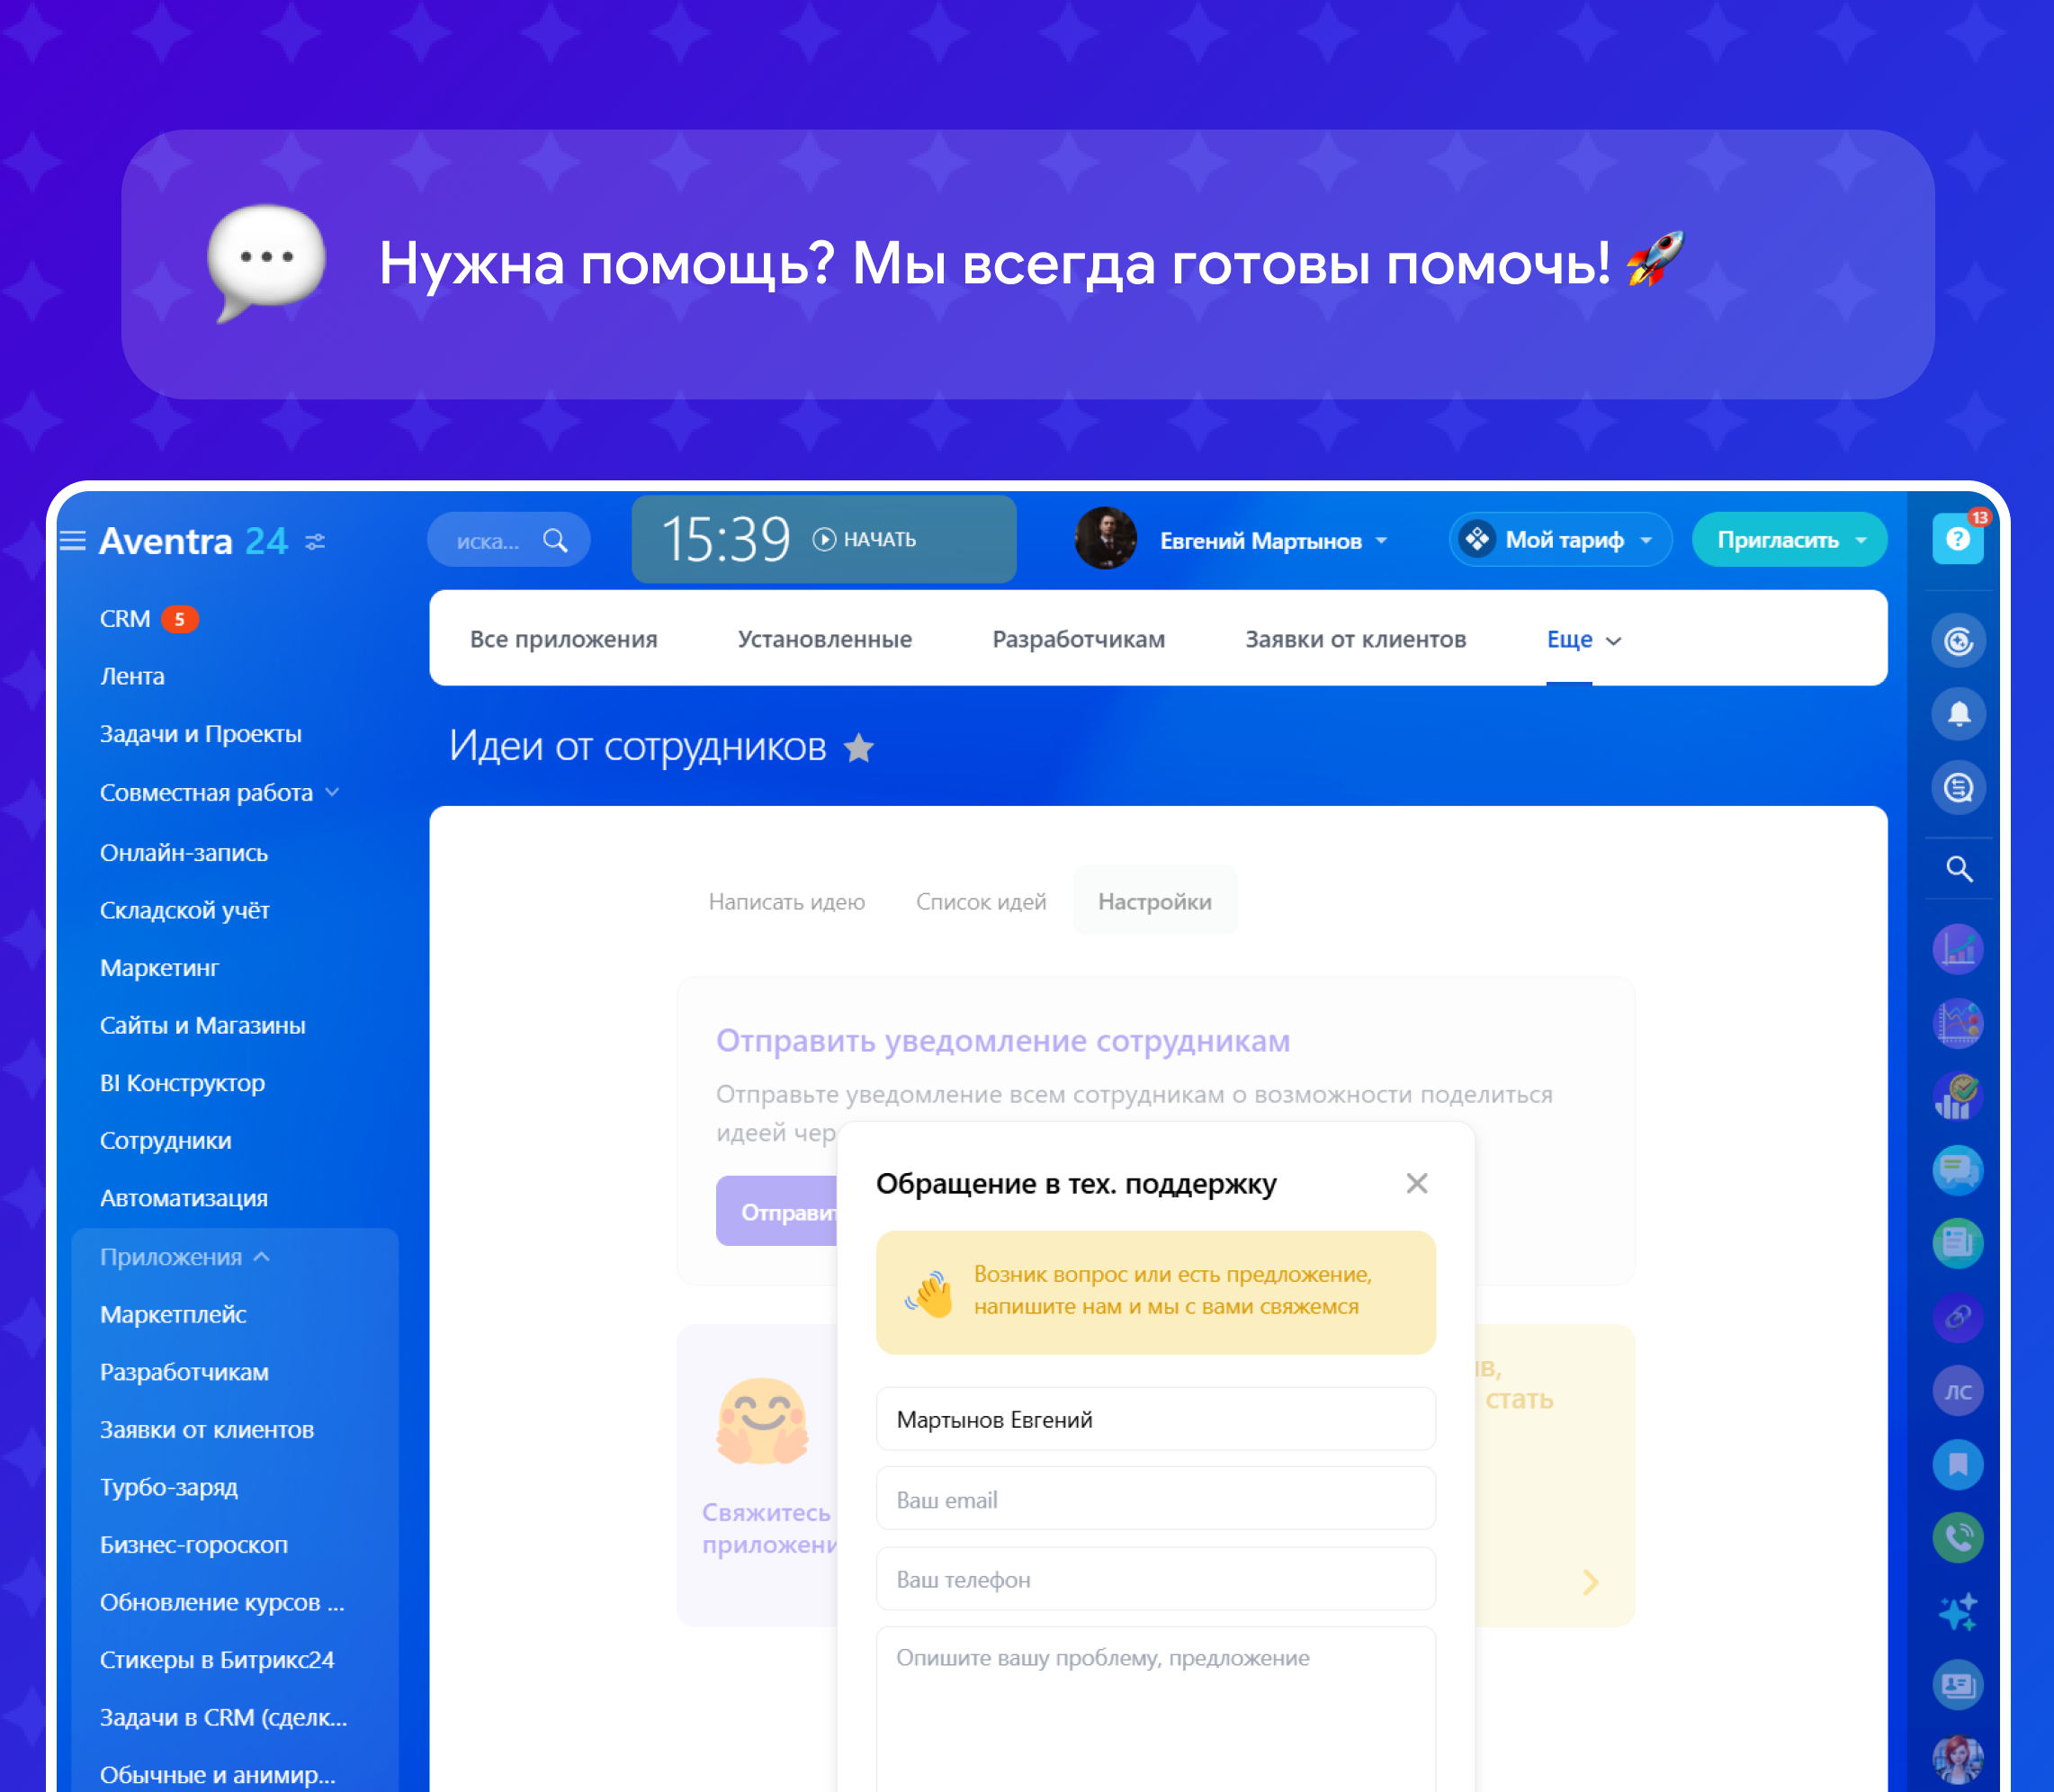Expand the Еще tab dropdown
The width and height of the screenshot is (2054, 1792).
click(1582, 640)
